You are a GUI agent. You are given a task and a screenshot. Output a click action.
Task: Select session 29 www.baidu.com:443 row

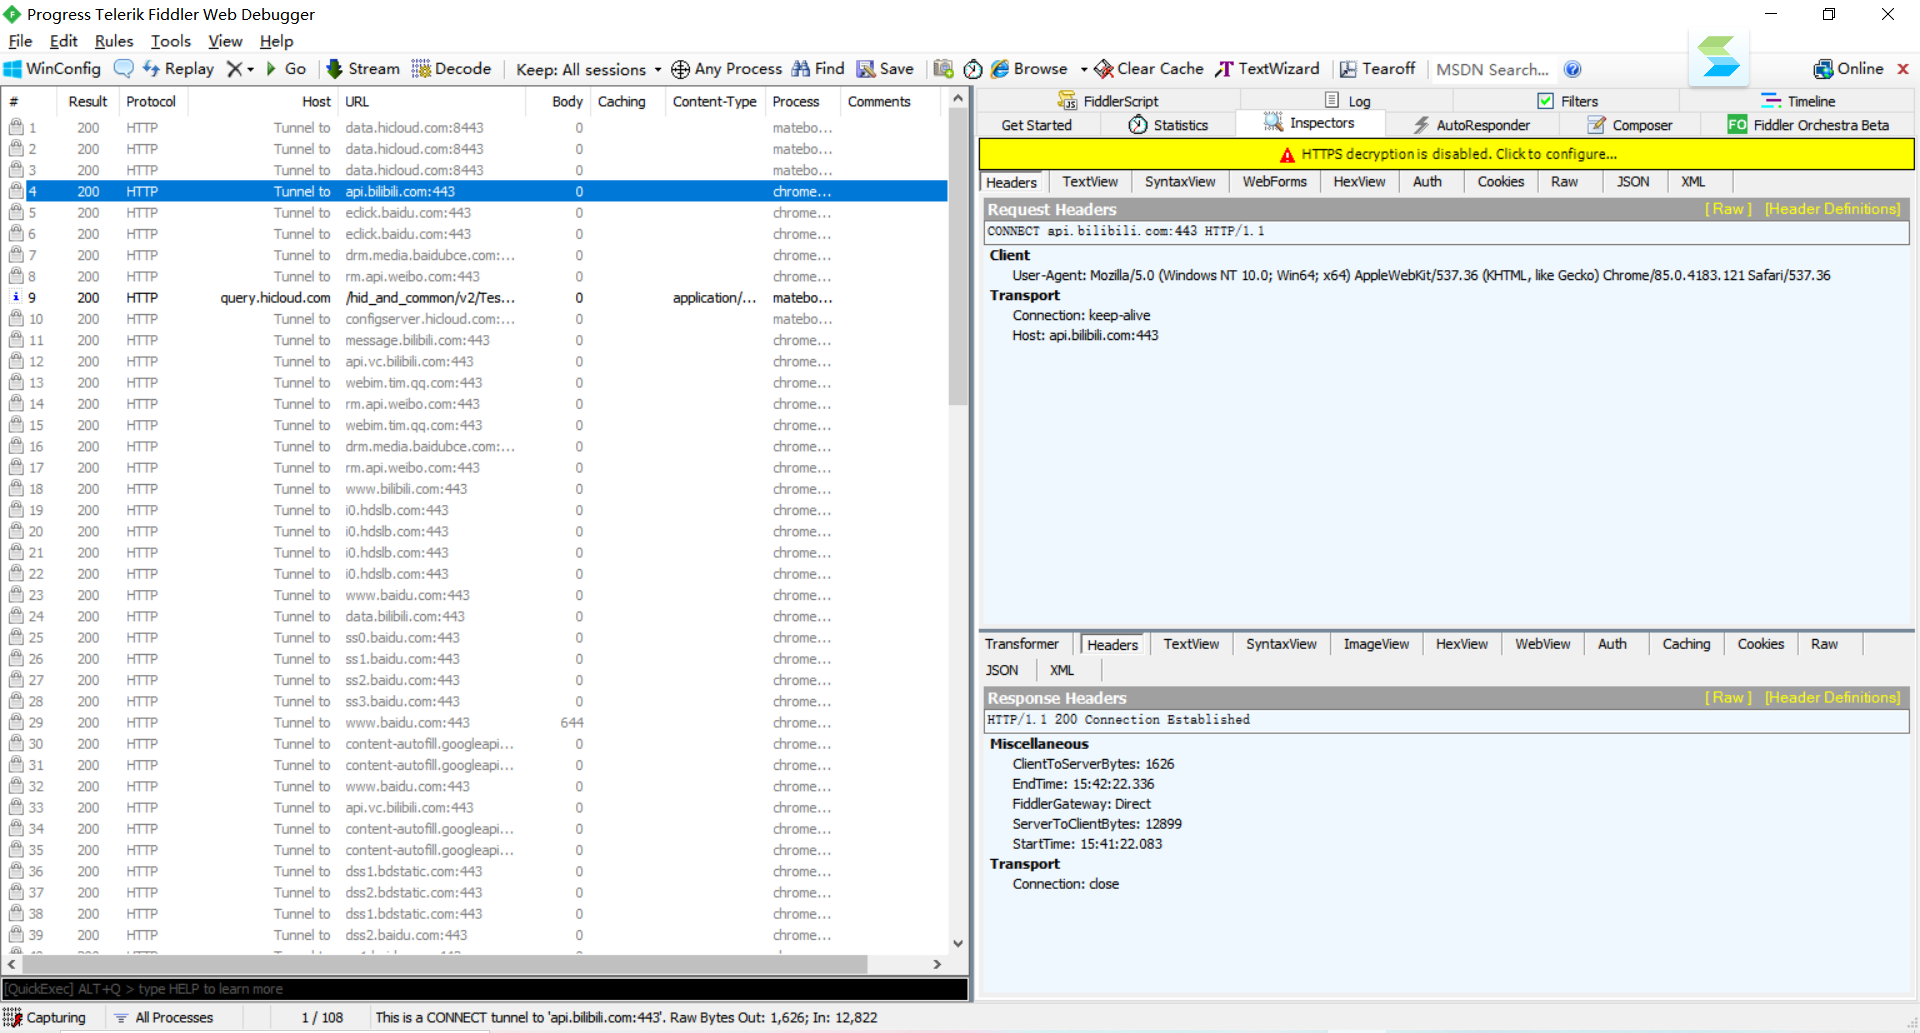point(475,723)
